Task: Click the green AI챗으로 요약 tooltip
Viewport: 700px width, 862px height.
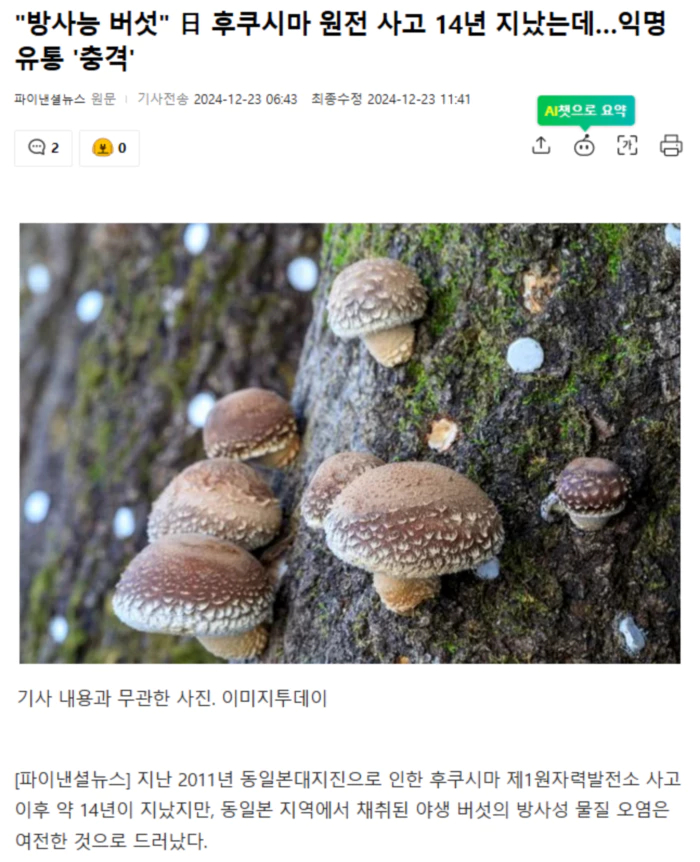Action: pyautogui.click(x=586, y=110)
